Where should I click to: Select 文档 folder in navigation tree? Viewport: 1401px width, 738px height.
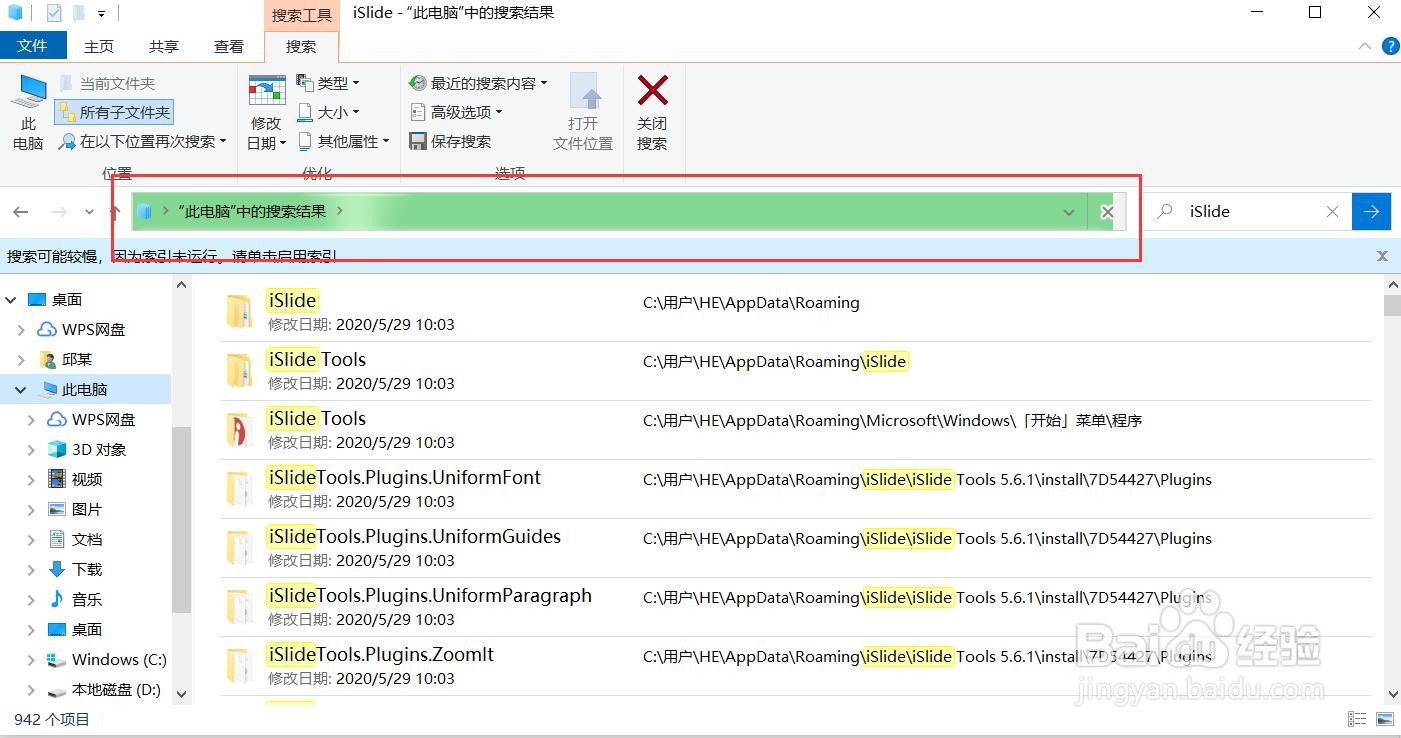(x=75, y=540)
